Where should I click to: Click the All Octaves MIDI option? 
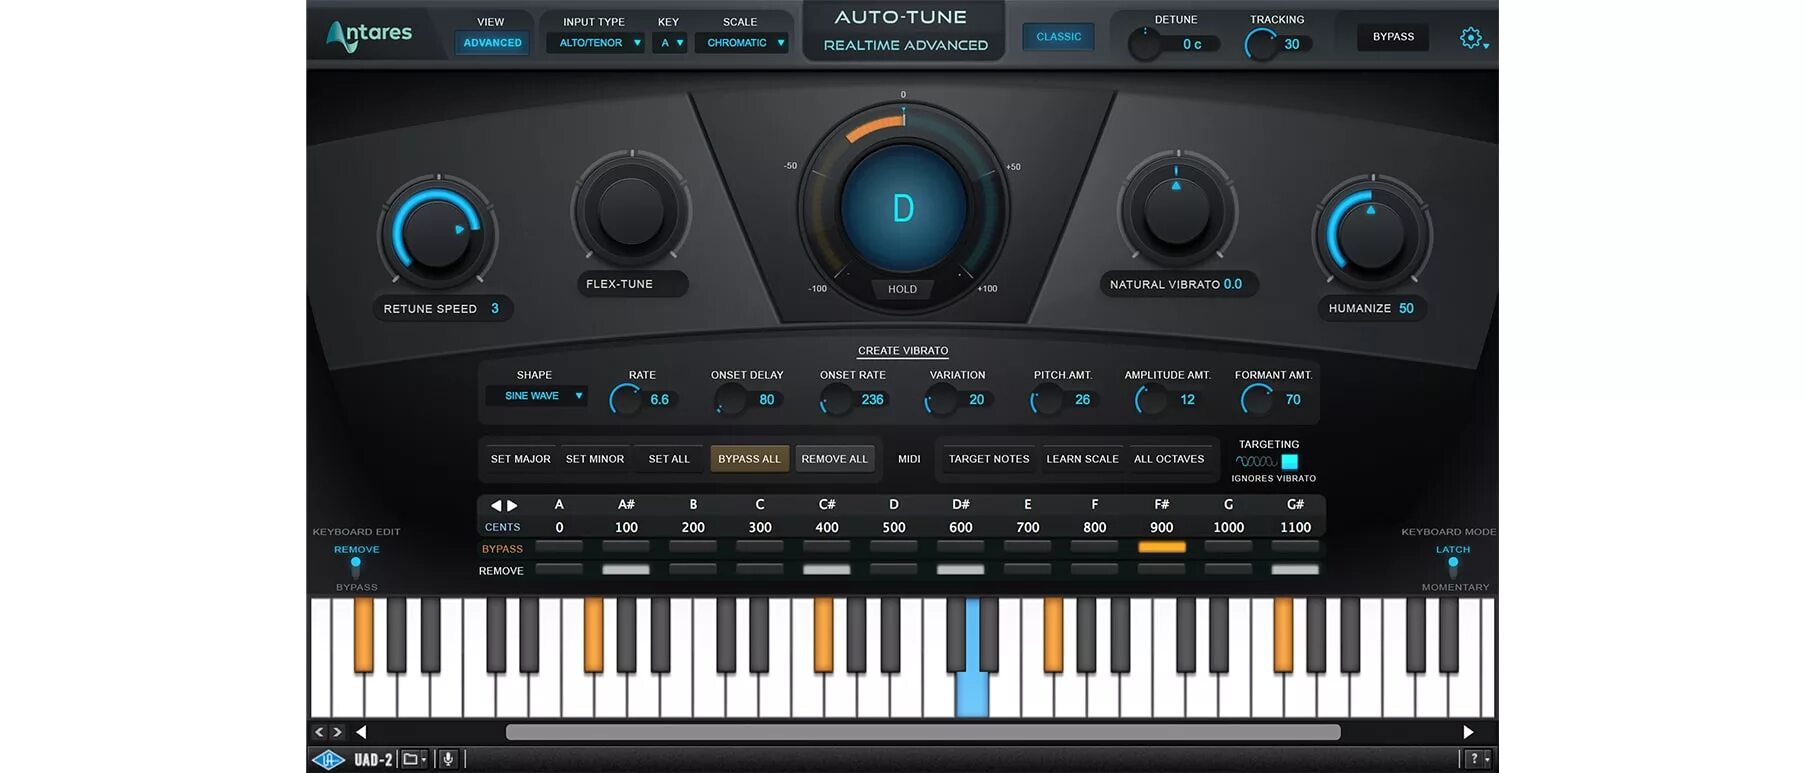1169,459
